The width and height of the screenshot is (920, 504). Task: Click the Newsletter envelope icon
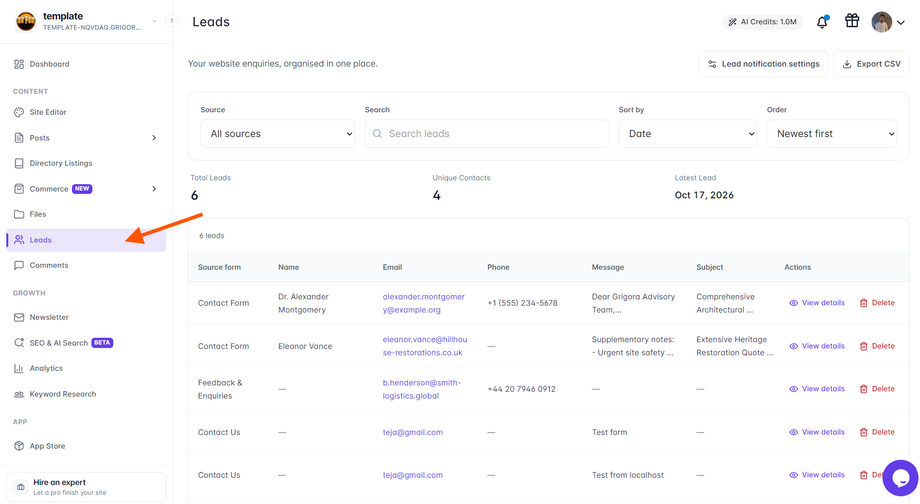[19, 317]
